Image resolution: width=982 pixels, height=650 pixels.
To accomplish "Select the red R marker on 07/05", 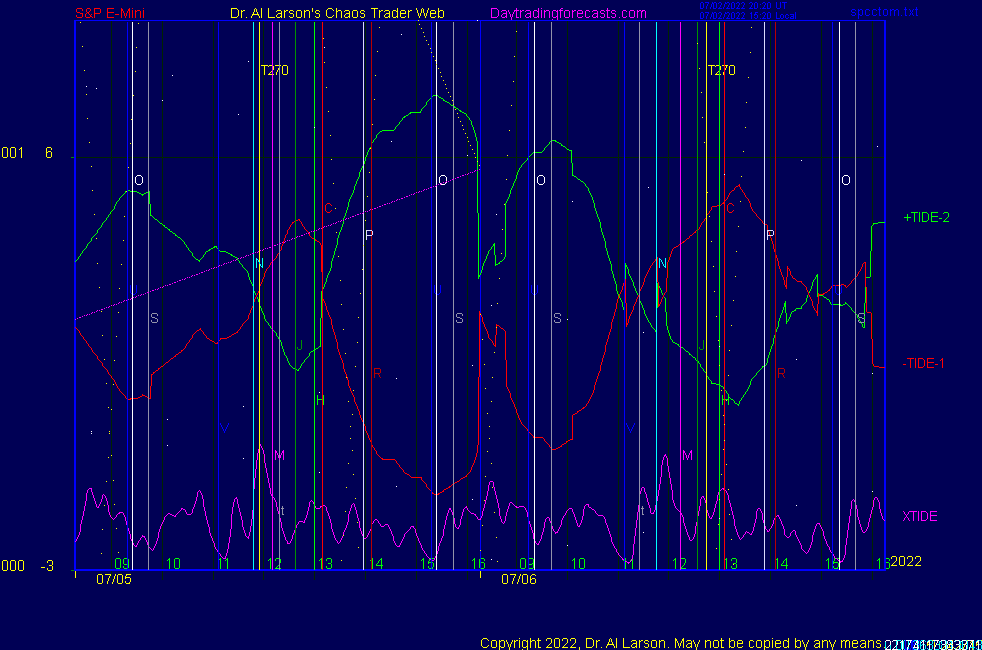I will point(377,373).
